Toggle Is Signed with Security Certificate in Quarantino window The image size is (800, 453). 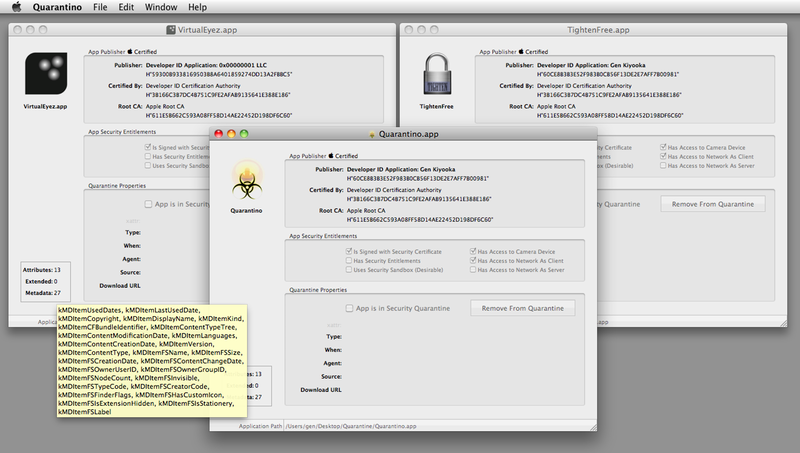point(349,251)
